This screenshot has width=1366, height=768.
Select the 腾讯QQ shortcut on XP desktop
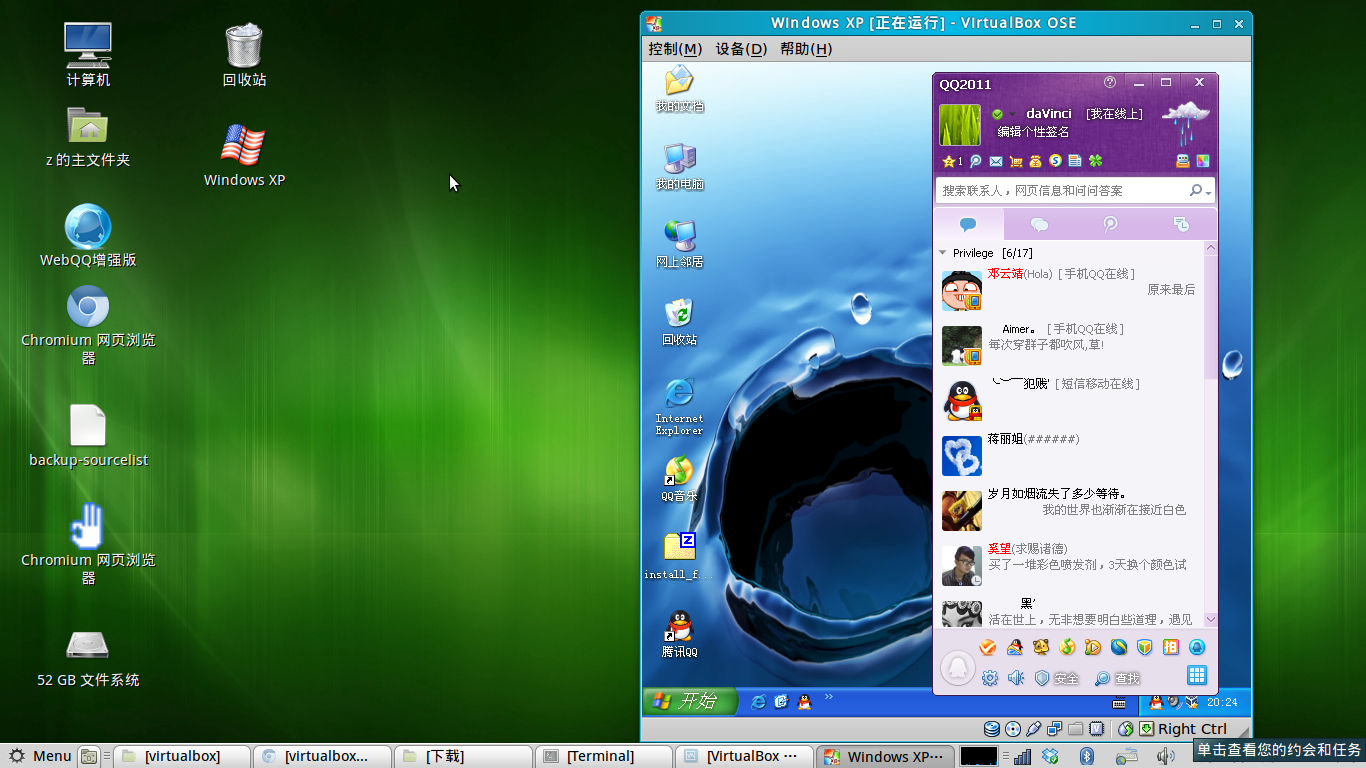680,635
